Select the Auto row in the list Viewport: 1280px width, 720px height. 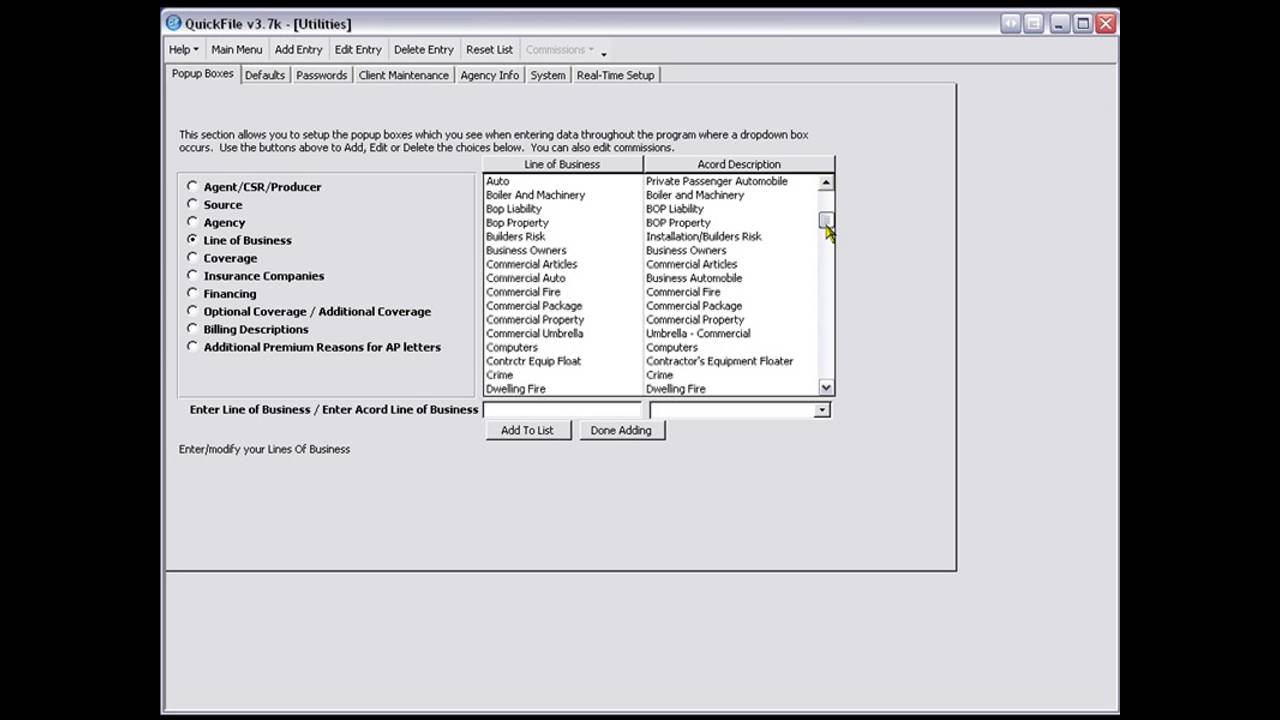[x=498, y=181]
